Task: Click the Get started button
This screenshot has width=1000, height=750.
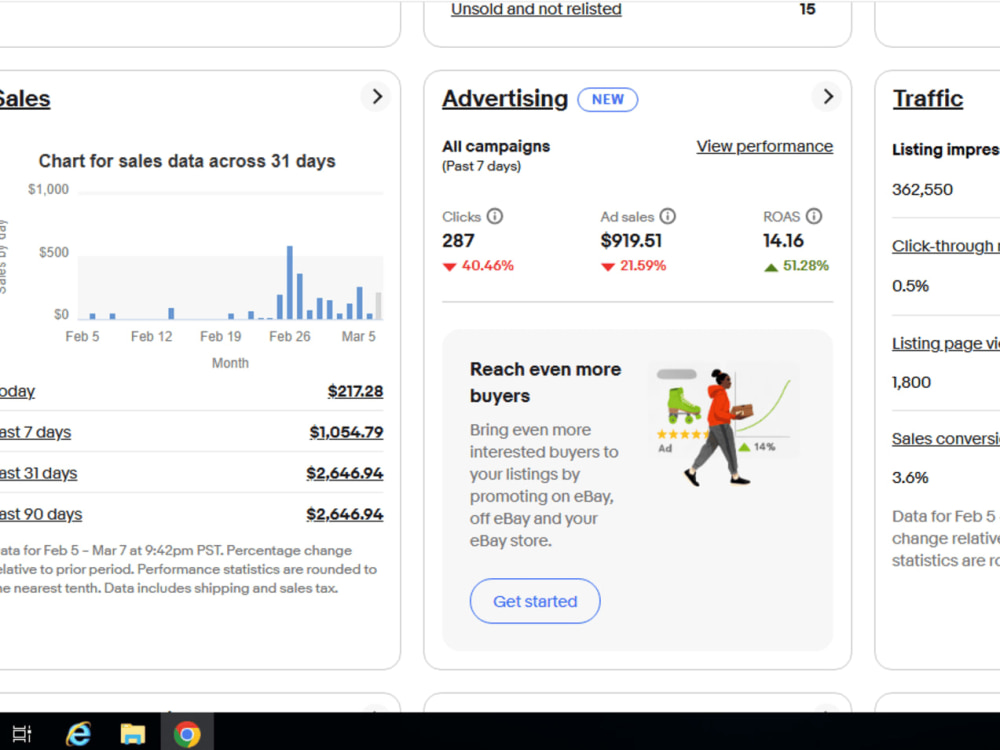Action: [535, 601]
